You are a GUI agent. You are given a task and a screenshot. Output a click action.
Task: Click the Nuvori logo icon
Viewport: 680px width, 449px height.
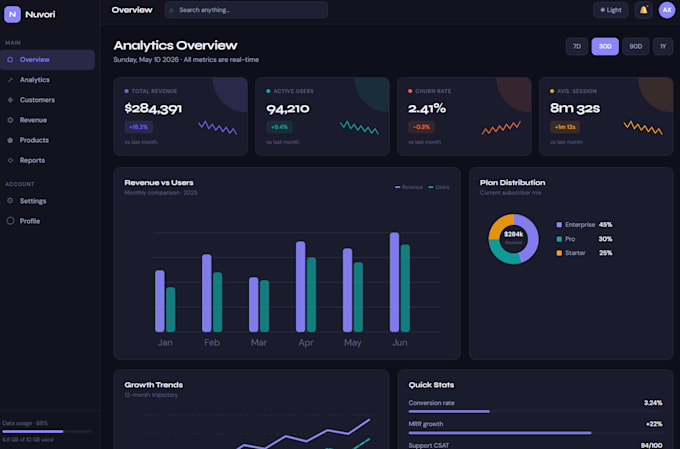[x=12, y=14]
